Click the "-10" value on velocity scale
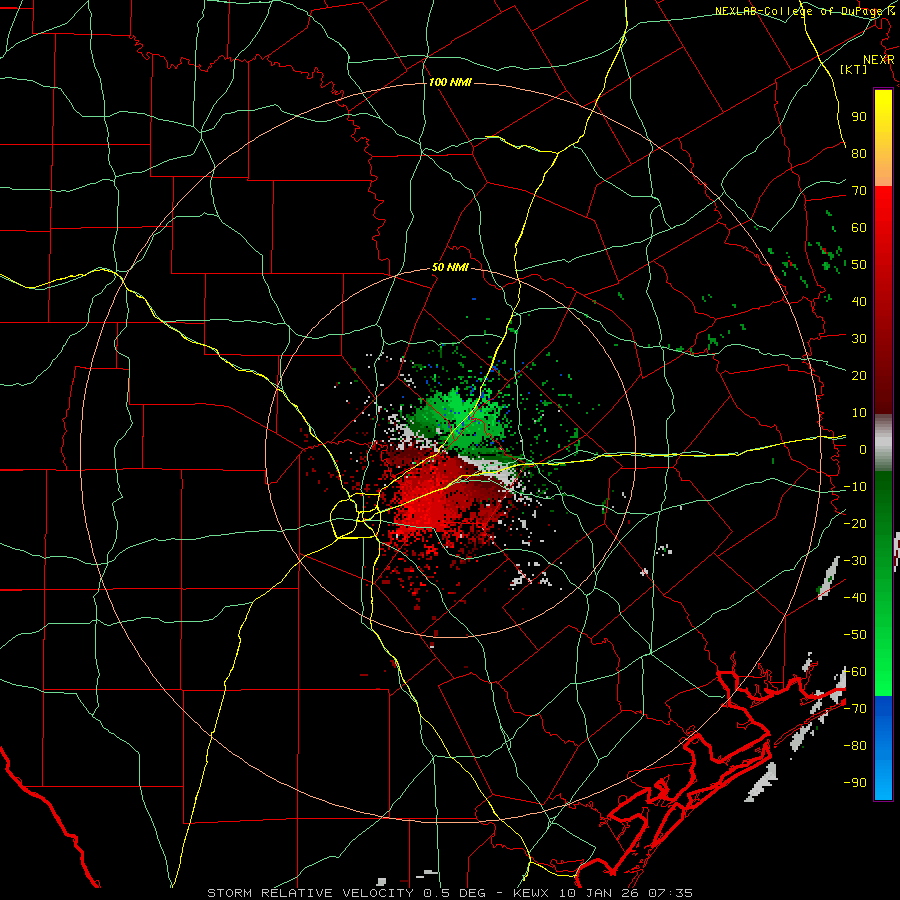 (x=855, y=487)
